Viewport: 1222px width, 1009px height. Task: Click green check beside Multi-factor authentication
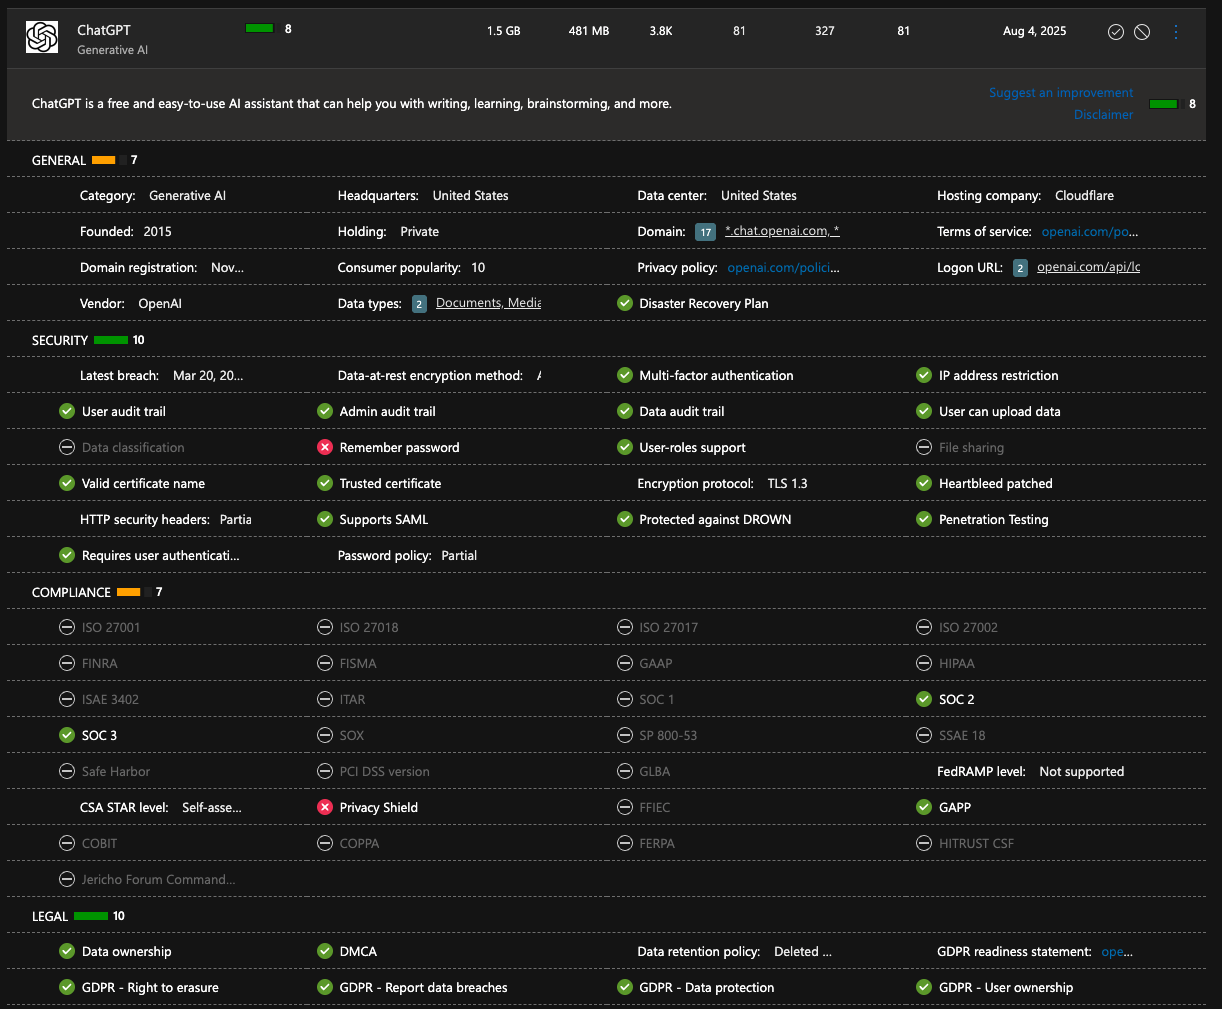(x=625, y=376)
